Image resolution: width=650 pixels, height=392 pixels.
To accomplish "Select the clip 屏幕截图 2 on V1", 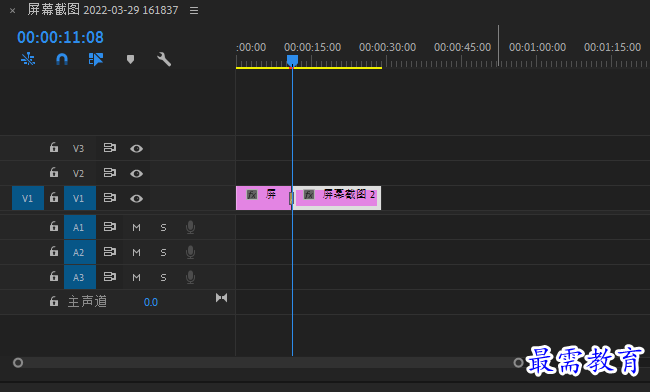I will pos(337,198).
